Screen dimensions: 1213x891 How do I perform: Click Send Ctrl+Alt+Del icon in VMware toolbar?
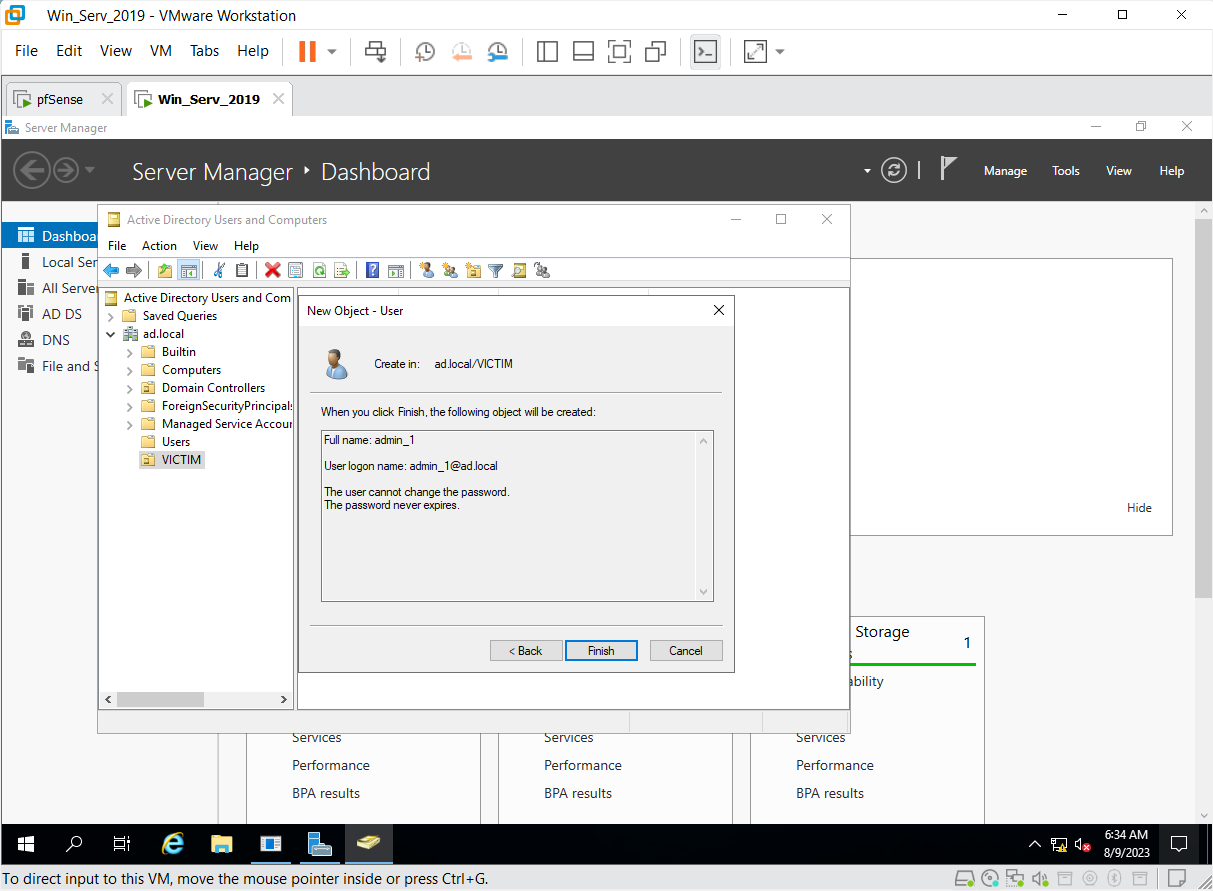pos(376,51)
